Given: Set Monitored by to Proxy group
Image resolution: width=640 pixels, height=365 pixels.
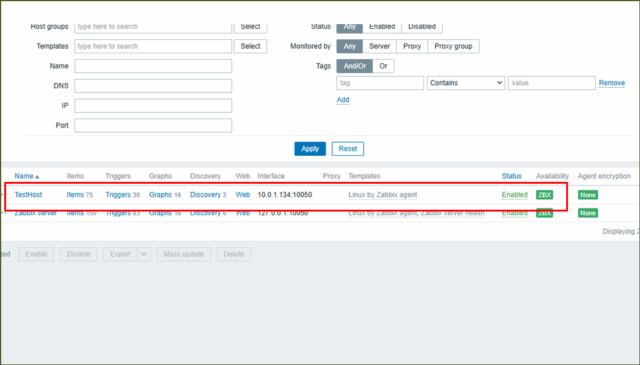Looking at the screenshot, I should [x=453, y=46].
